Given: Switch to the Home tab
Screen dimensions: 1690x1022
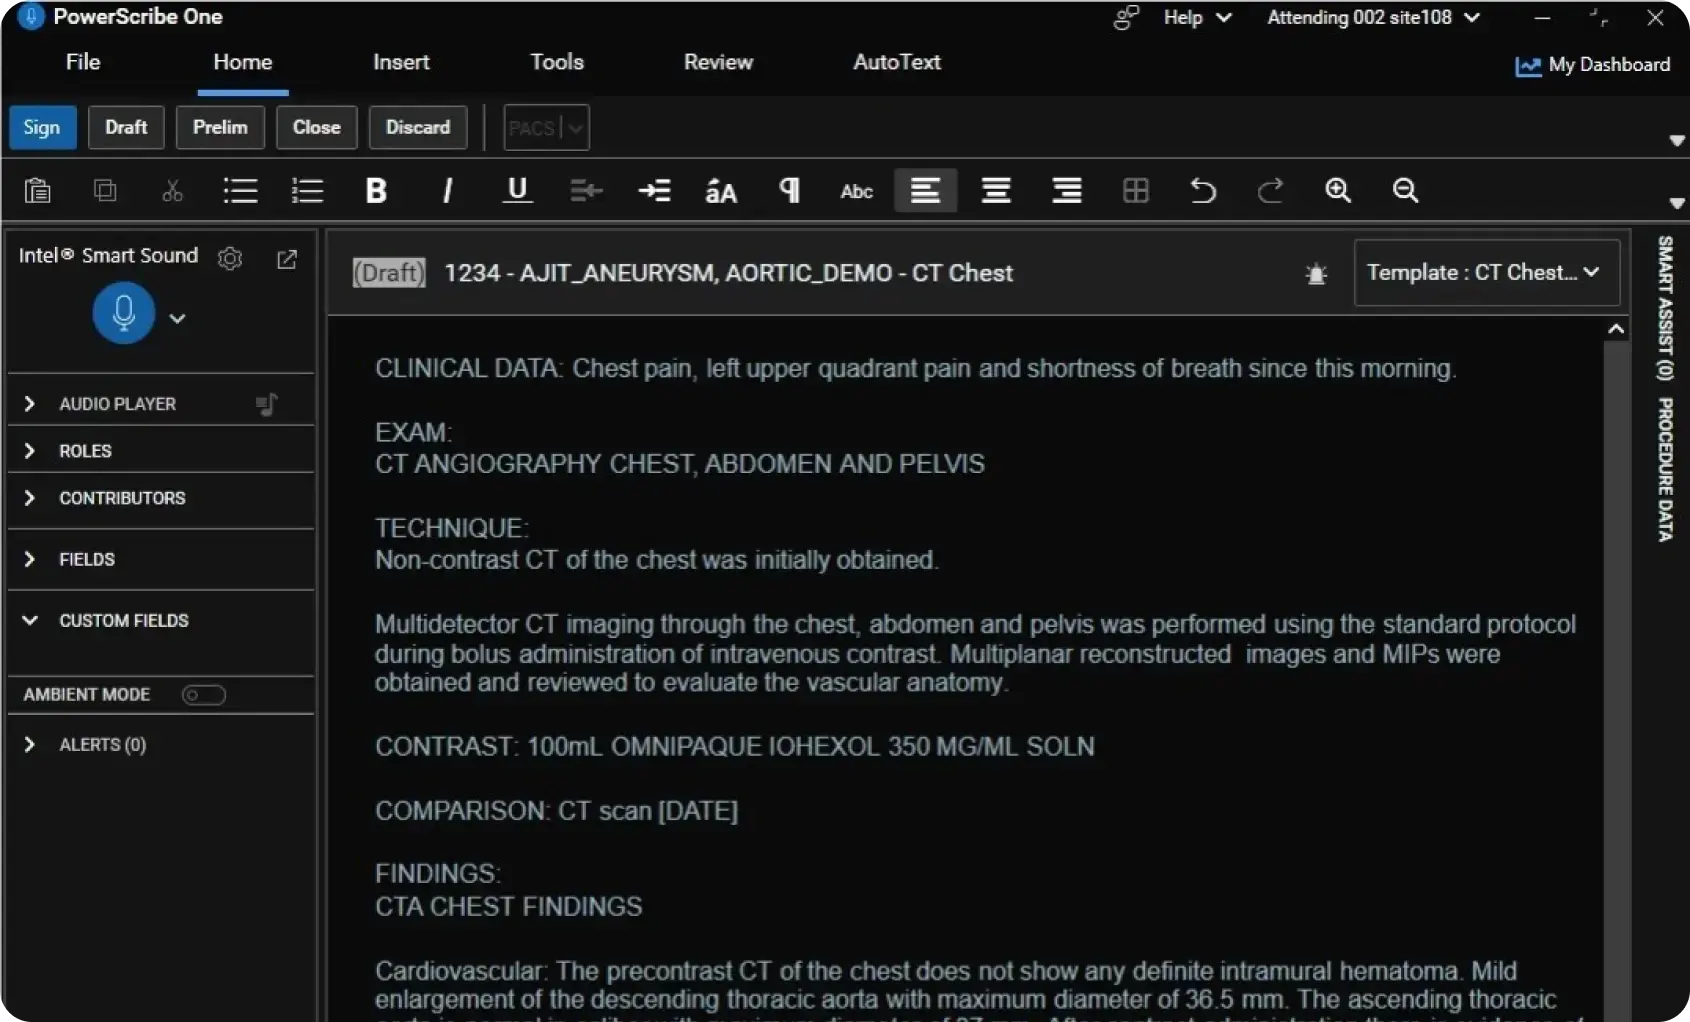Looking at the screenshot, I should pyautogui.click(x=243, y=62).
